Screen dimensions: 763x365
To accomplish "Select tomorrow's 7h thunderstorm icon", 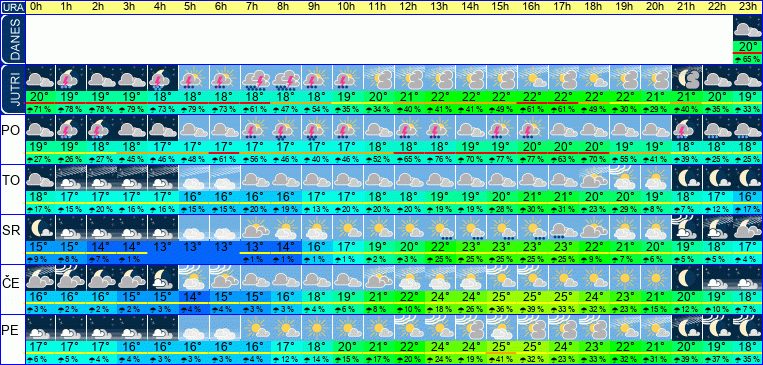I will [255, 78].
